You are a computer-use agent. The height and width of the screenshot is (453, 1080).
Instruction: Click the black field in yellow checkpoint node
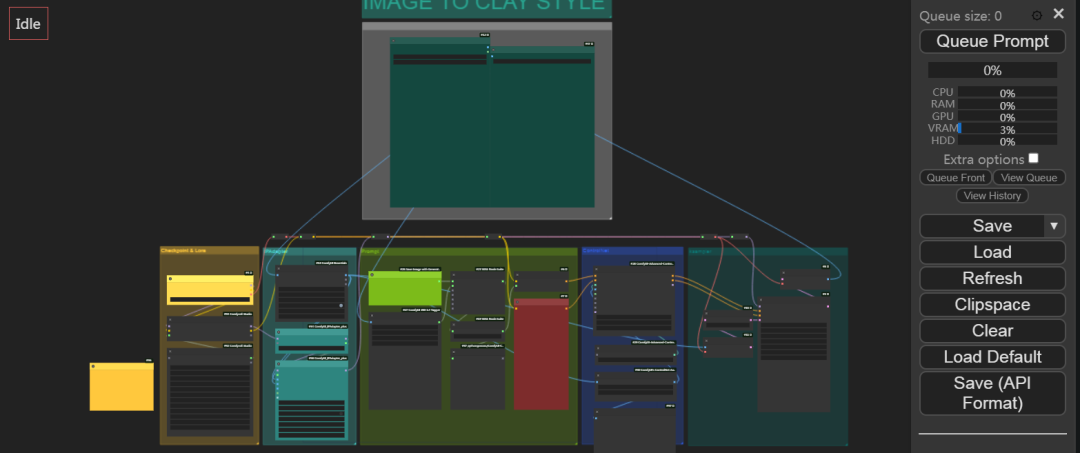pyautogui.click(x=209, y=299)
